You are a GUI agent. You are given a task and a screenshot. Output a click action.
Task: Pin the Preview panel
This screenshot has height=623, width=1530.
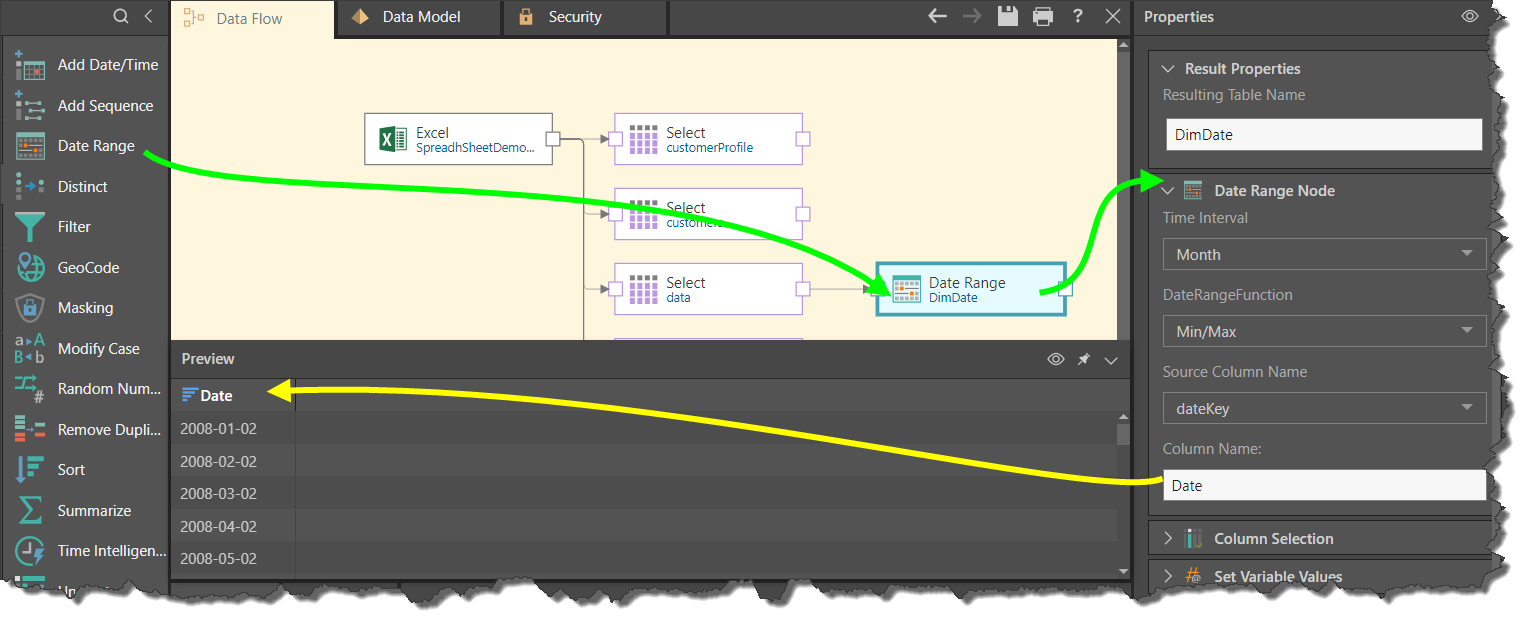tap(1083, 359)
